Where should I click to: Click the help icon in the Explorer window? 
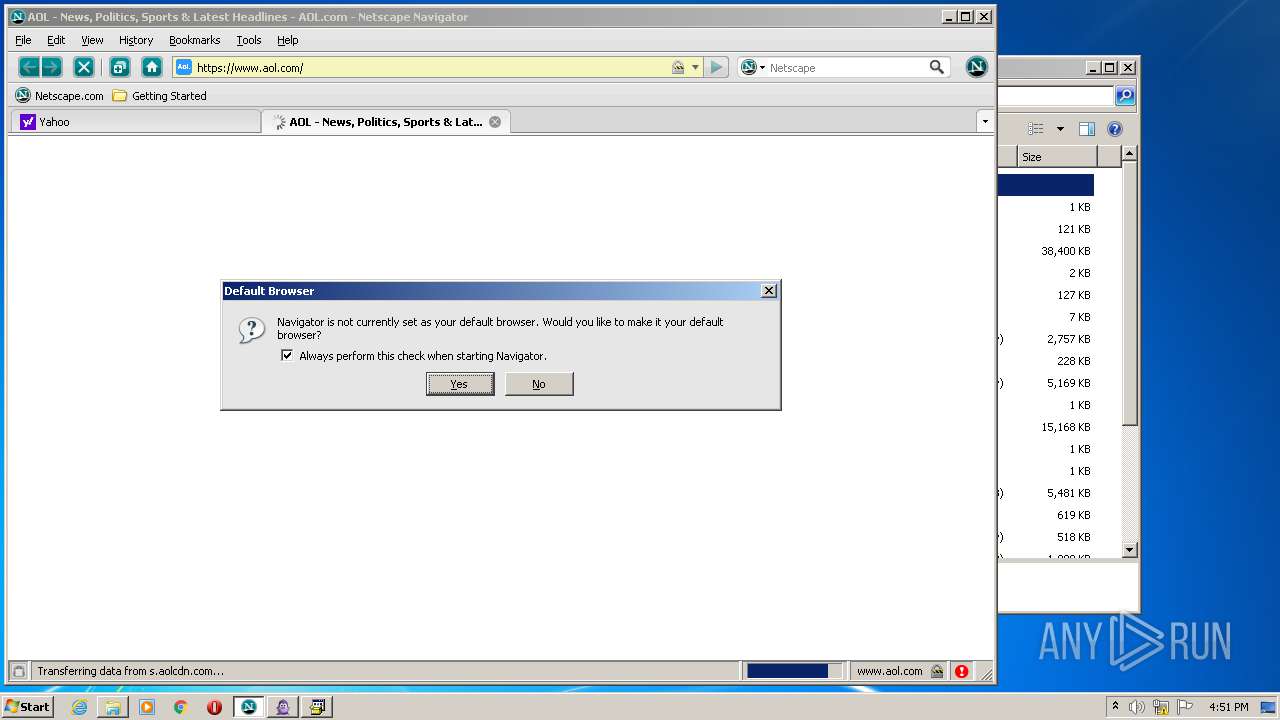(x=1115, y=129)
